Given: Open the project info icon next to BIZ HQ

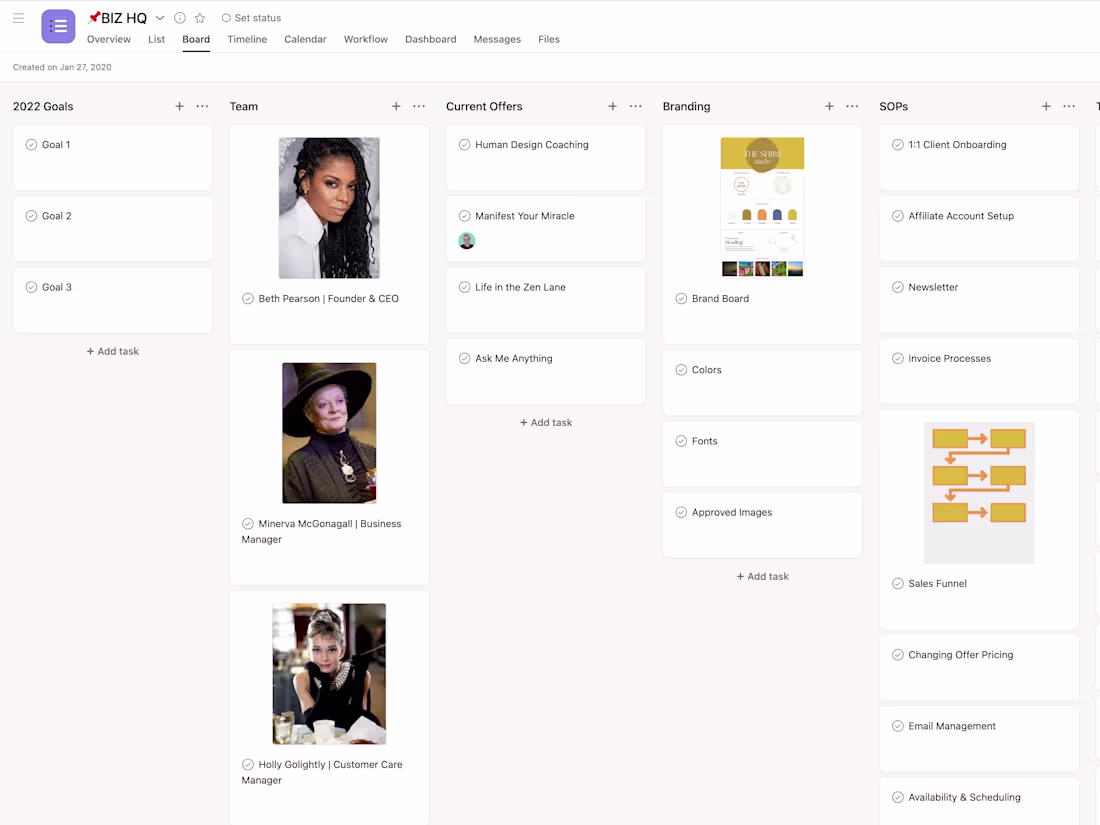Looking at the screenshot, I should 178,17.
